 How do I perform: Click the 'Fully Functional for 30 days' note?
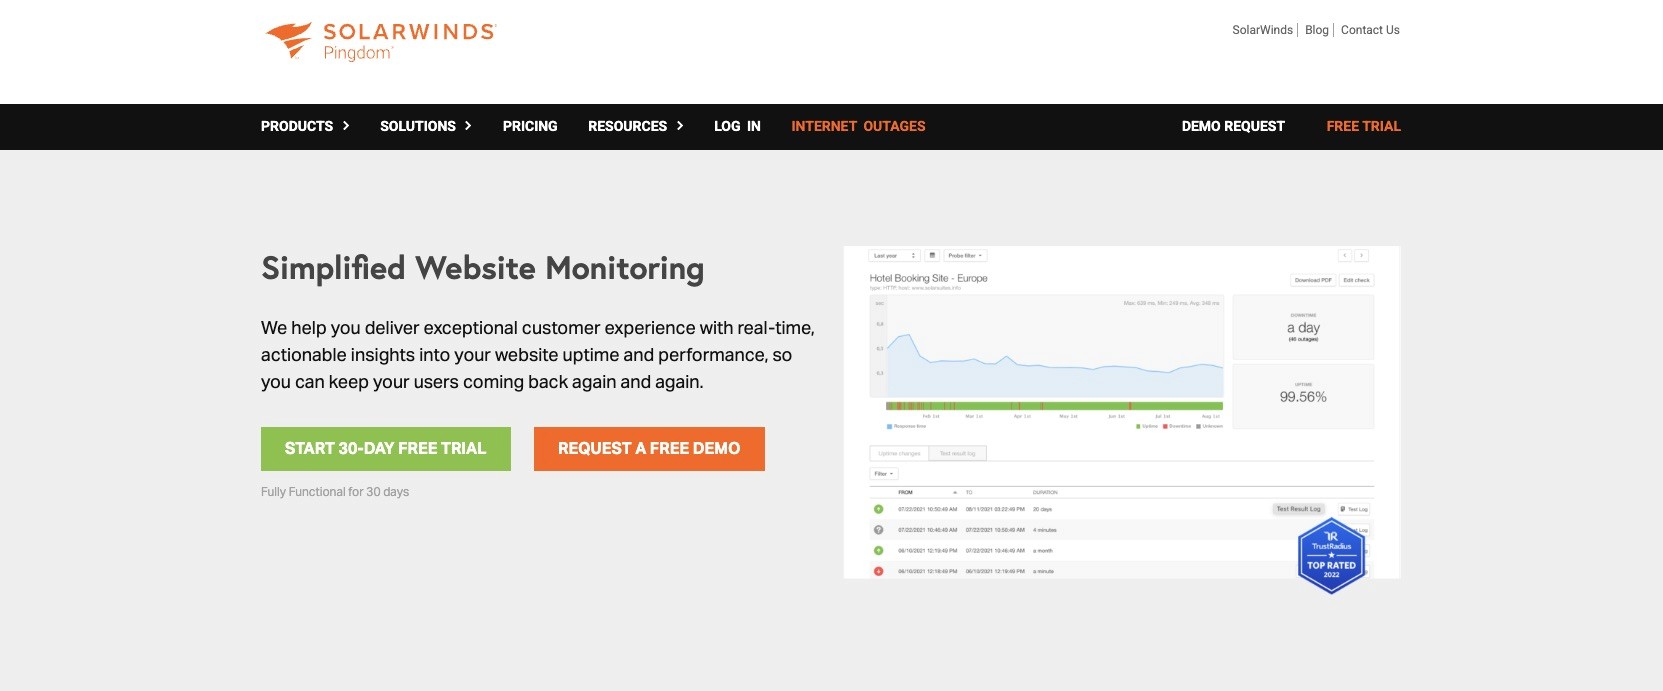pos(335,492)
